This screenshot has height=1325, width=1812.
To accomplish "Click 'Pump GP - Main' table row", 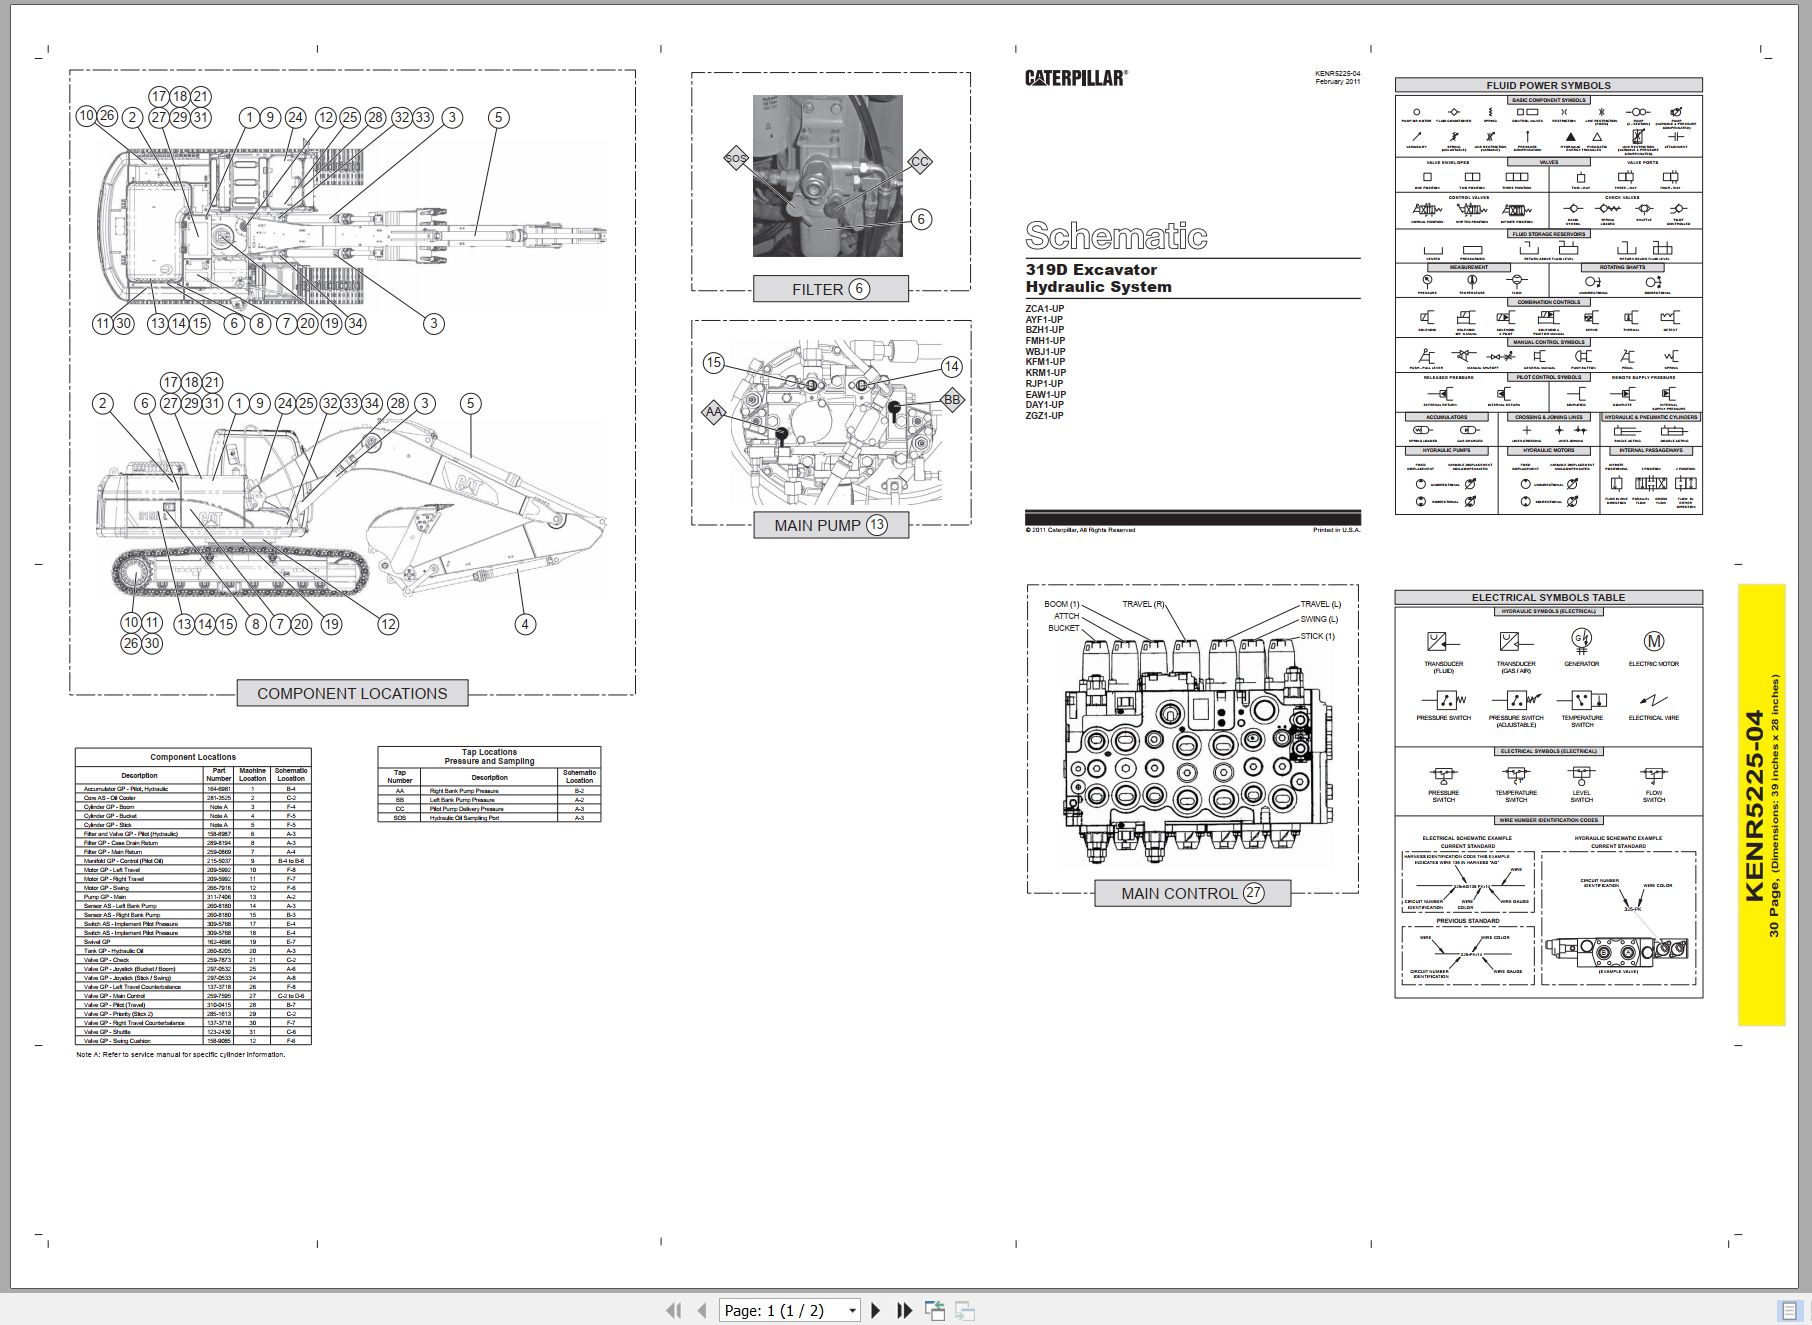I will pos(193,897).
